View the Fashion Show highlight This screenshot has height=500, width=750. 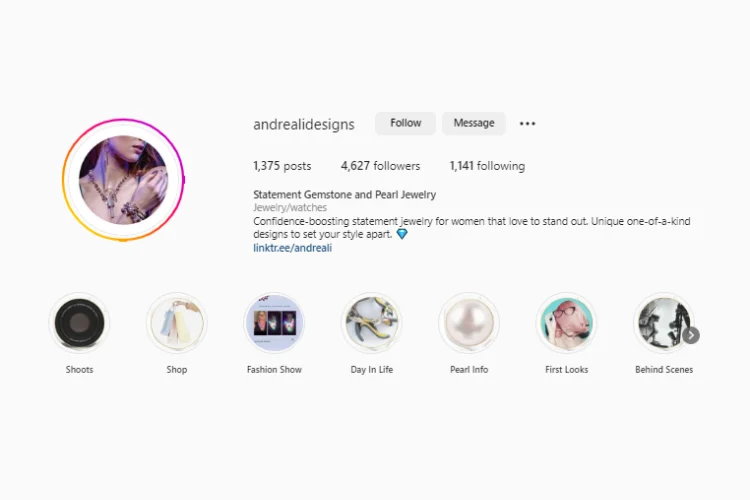tap(274, 323)
